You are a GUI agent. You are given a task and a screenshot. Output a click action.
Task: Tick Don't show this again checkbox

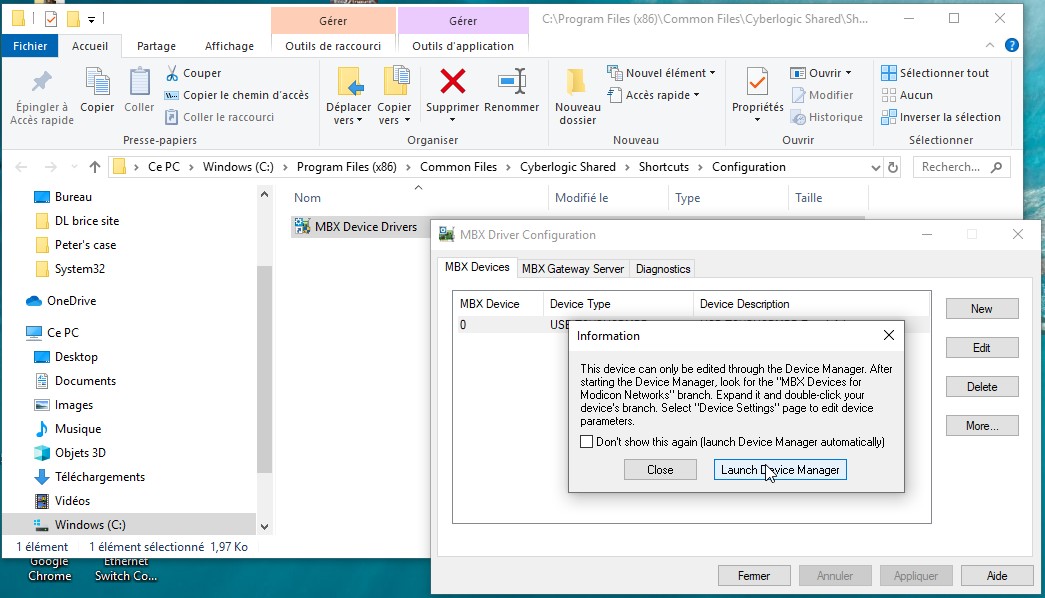586,441
